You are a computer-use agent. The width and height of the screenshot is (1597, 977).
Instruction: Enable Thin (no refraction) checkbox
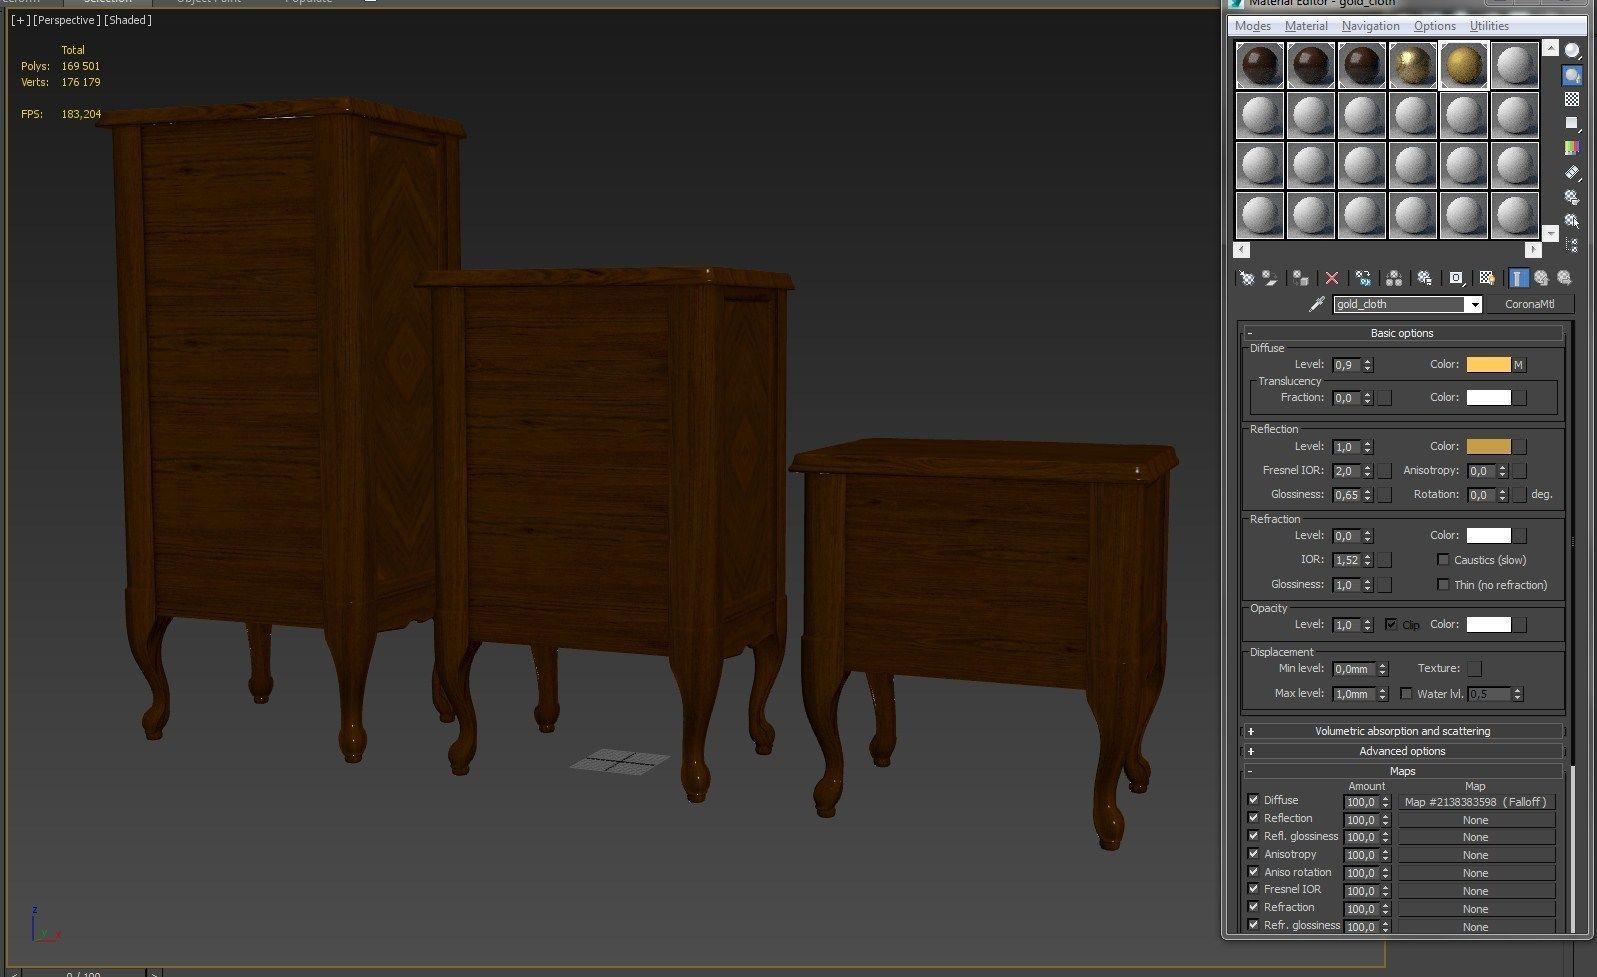[x=1443, y=584]
